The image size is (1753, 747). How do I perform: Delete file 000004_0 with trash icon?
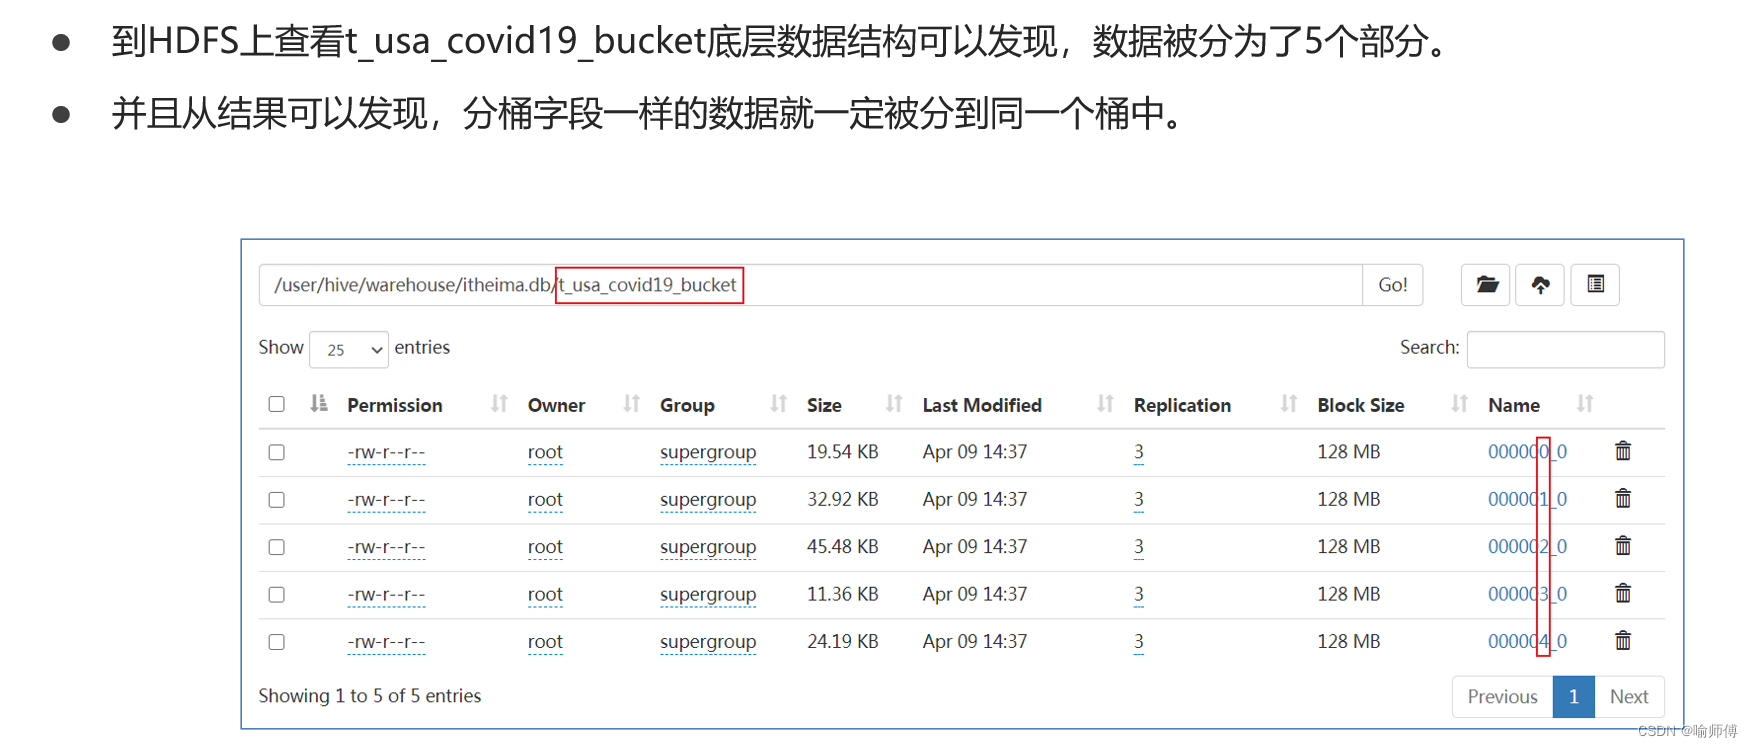(x=1623, y=641)
